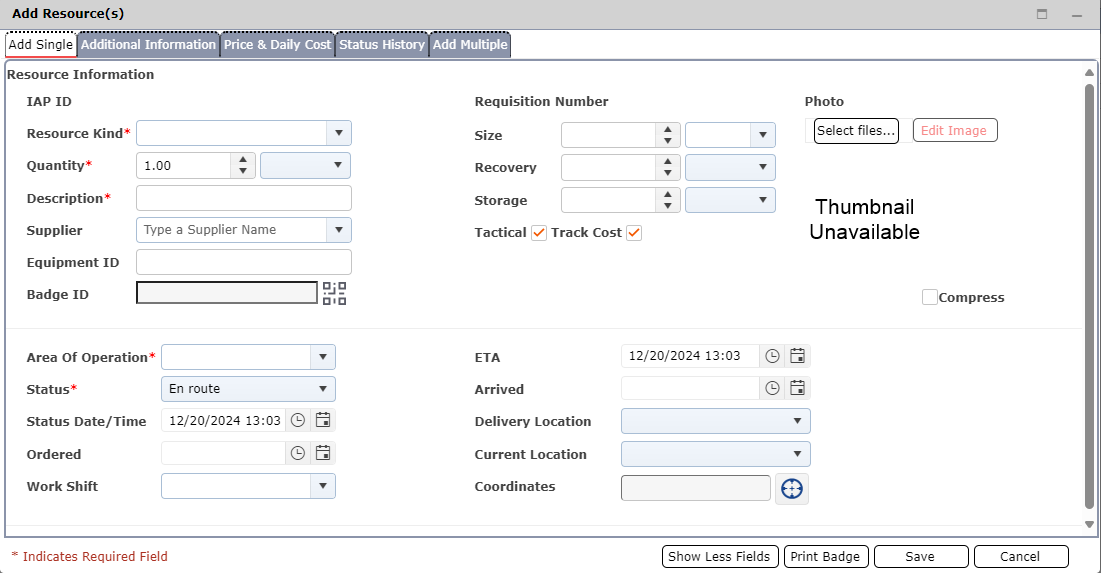Click Show Less Fields button
Image resolution: width=1101 pixels, height=573 pixels.
click(720, 556)
